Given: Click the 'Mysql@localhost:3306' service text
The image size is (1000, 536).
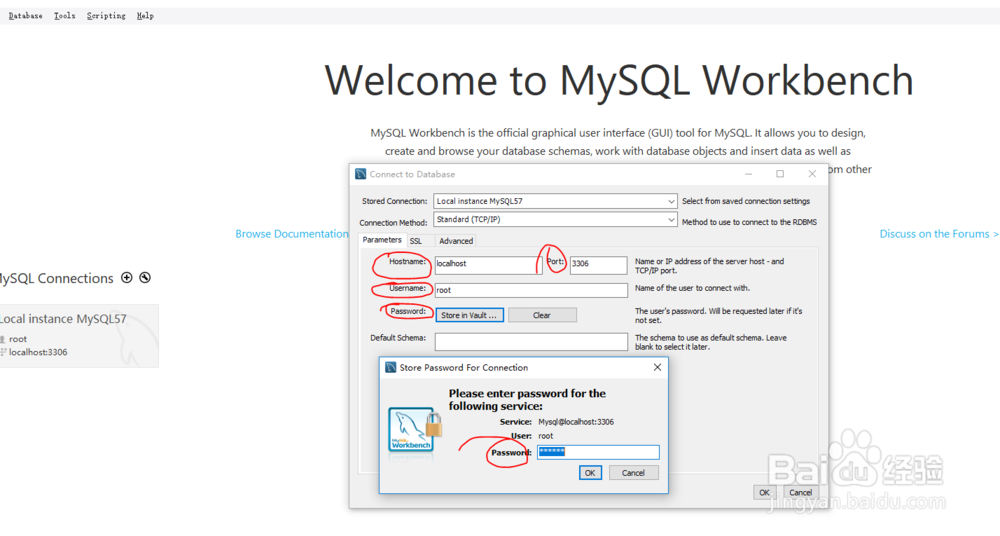Looking at the screenshot, I should (576, 422).
